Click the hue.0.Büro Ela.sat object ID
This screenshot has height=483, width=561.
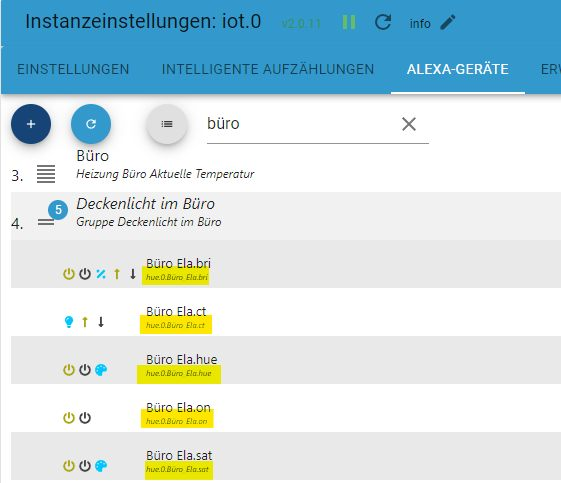click(177, 469)
